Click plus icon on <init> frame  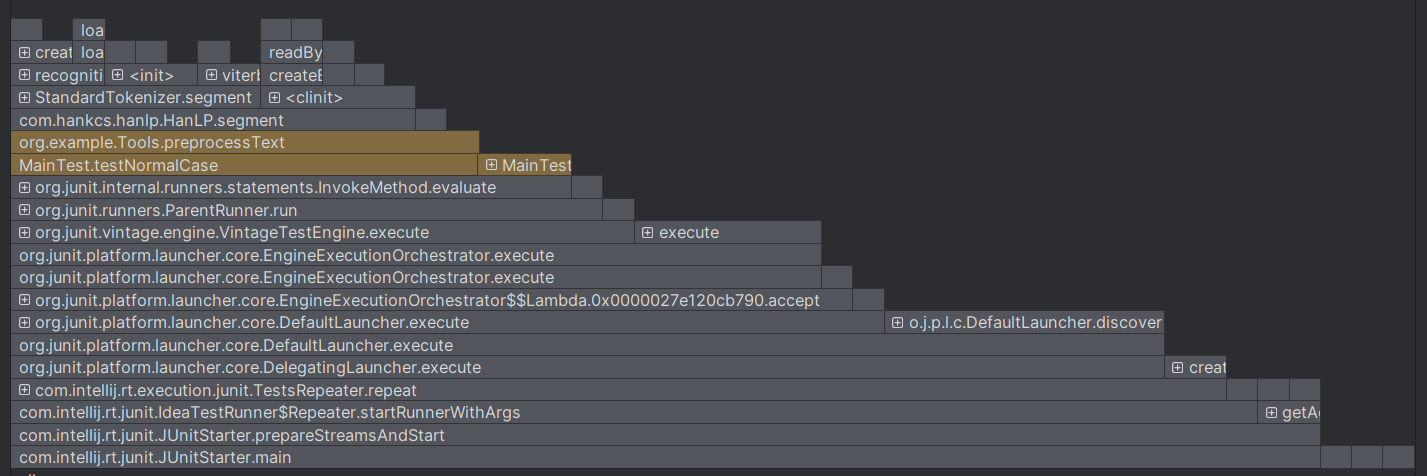[118, 75]
